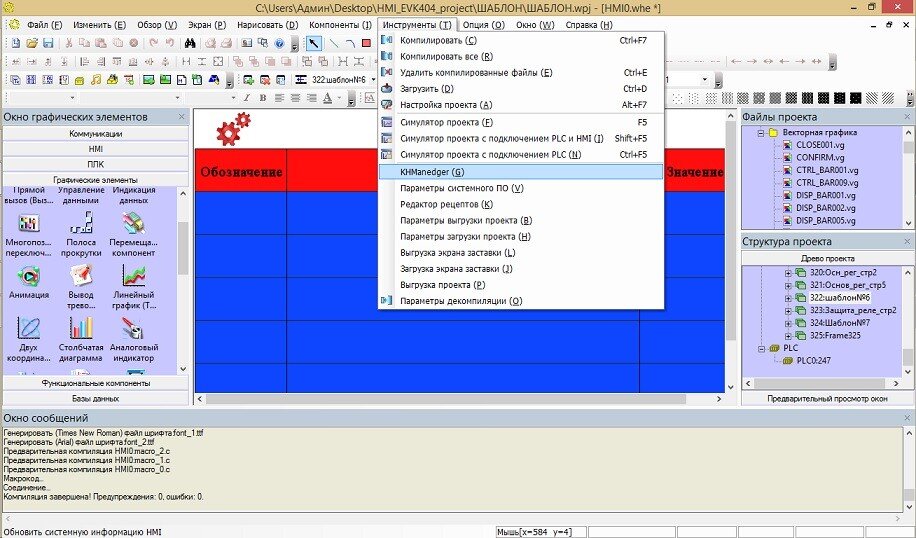Choose КНManedger (G) from Инструменты menu
Image resolution: width=916 pixels, height=538 pixels.
(521, 172)
